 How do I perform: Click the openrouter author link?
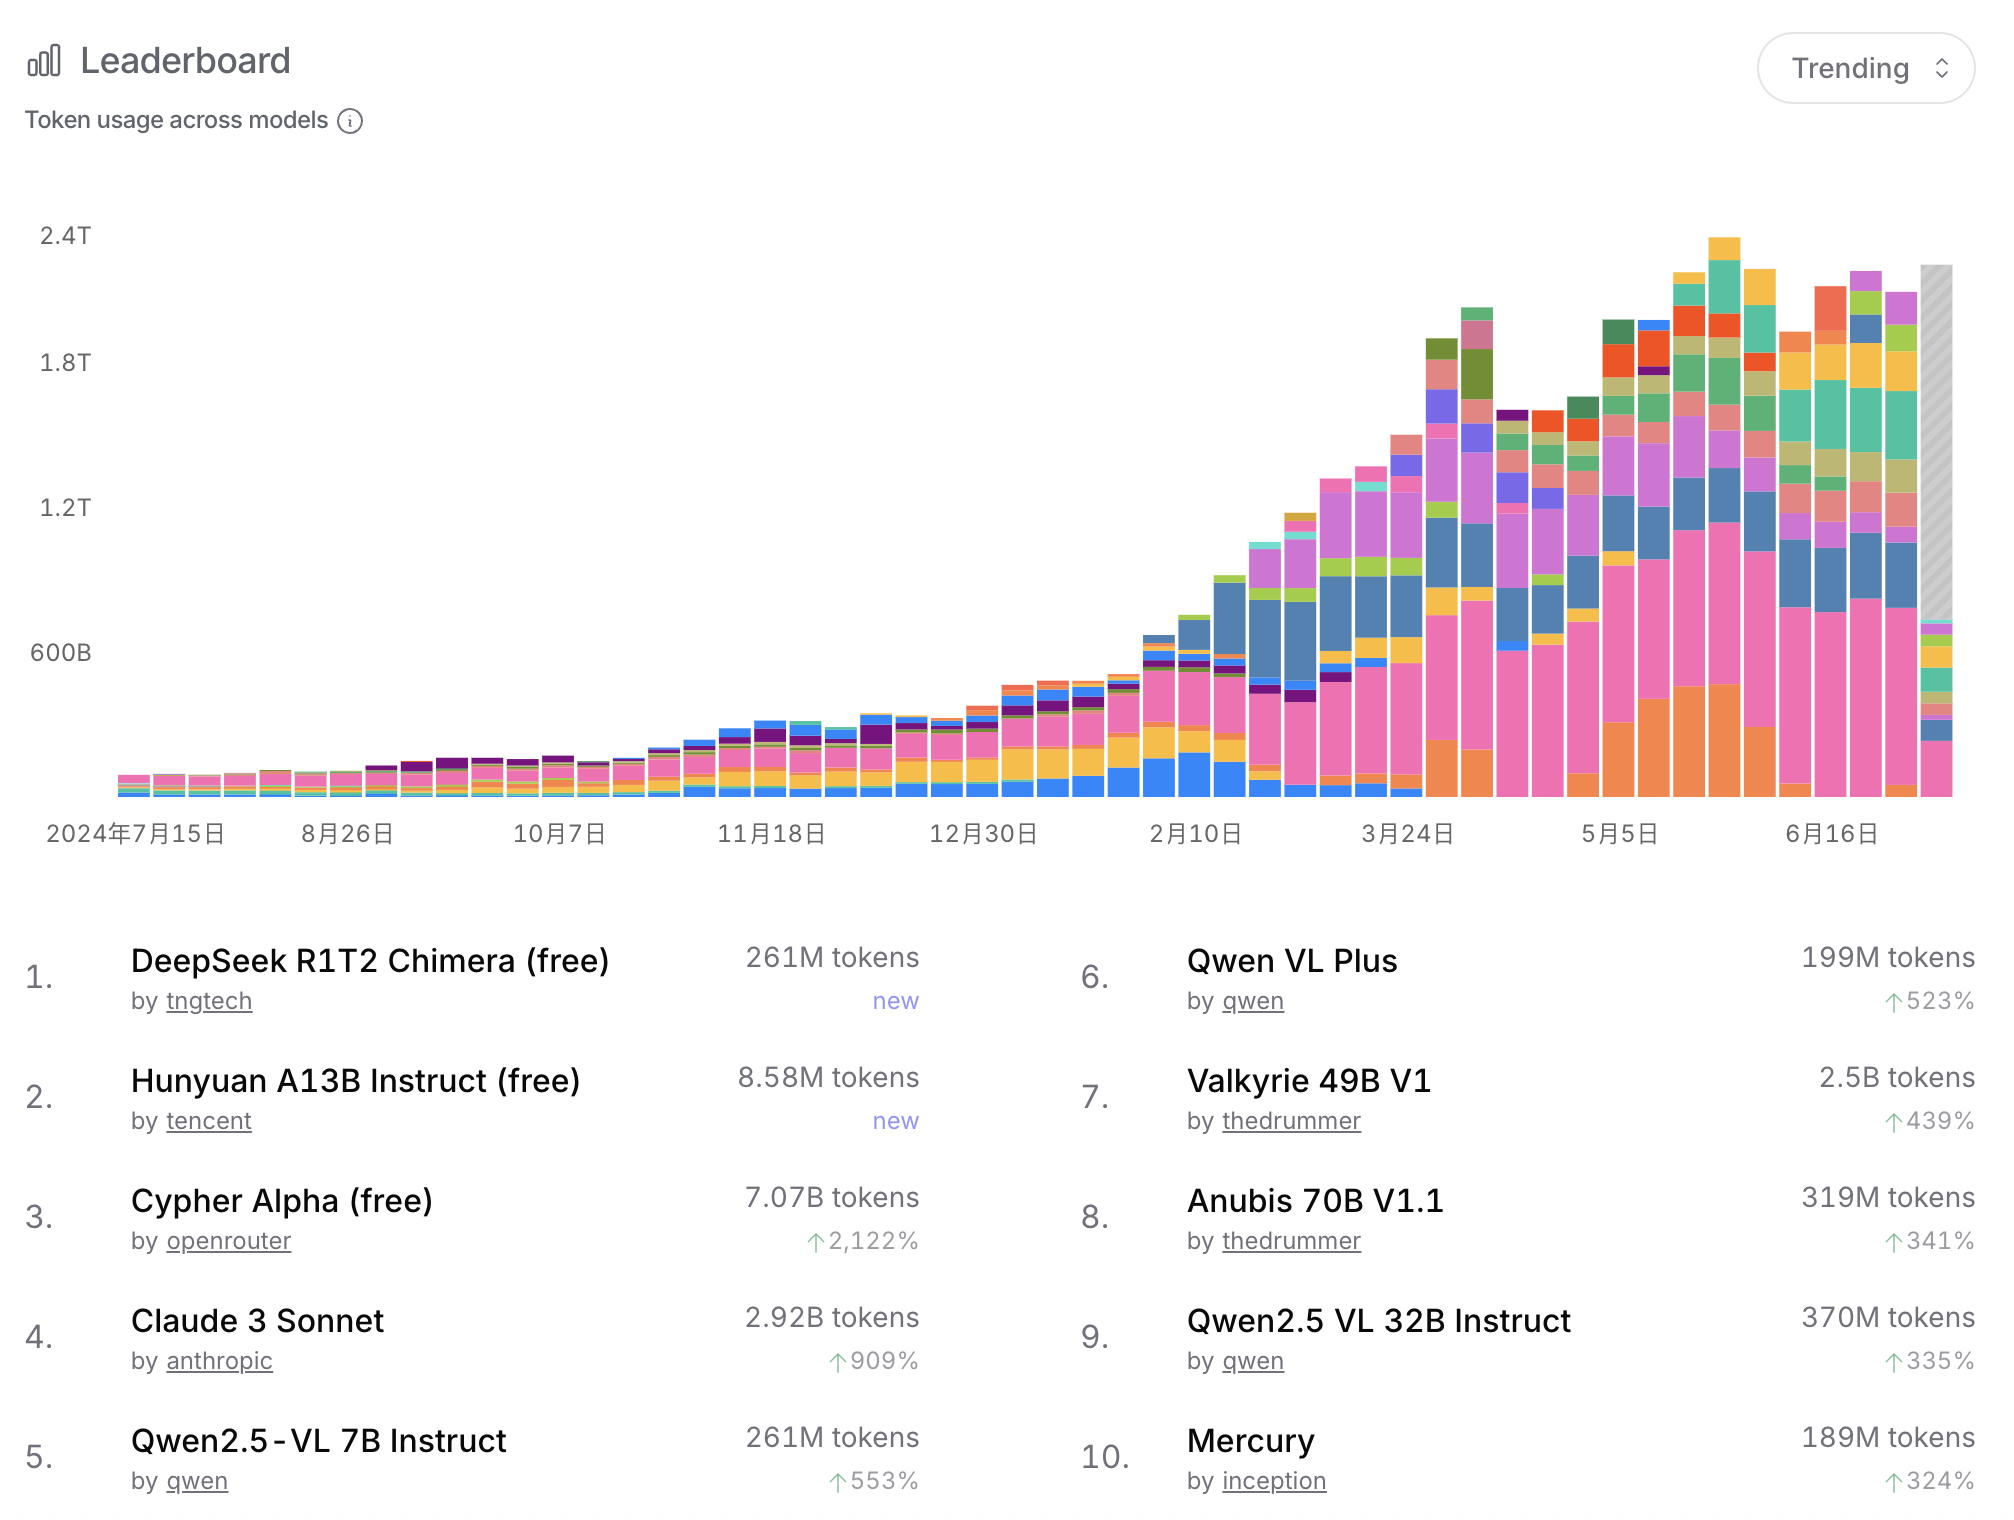click(x=228, y=1241)
